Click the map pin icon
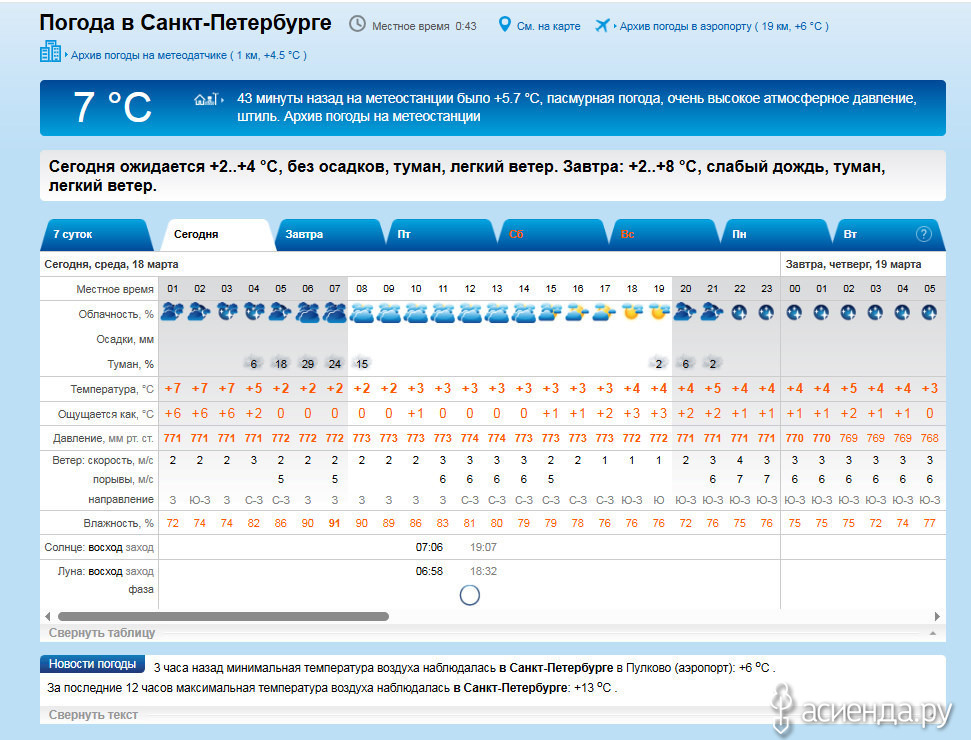Image resolution: width=971 pixels, height=740 pixels. (505, 25)
